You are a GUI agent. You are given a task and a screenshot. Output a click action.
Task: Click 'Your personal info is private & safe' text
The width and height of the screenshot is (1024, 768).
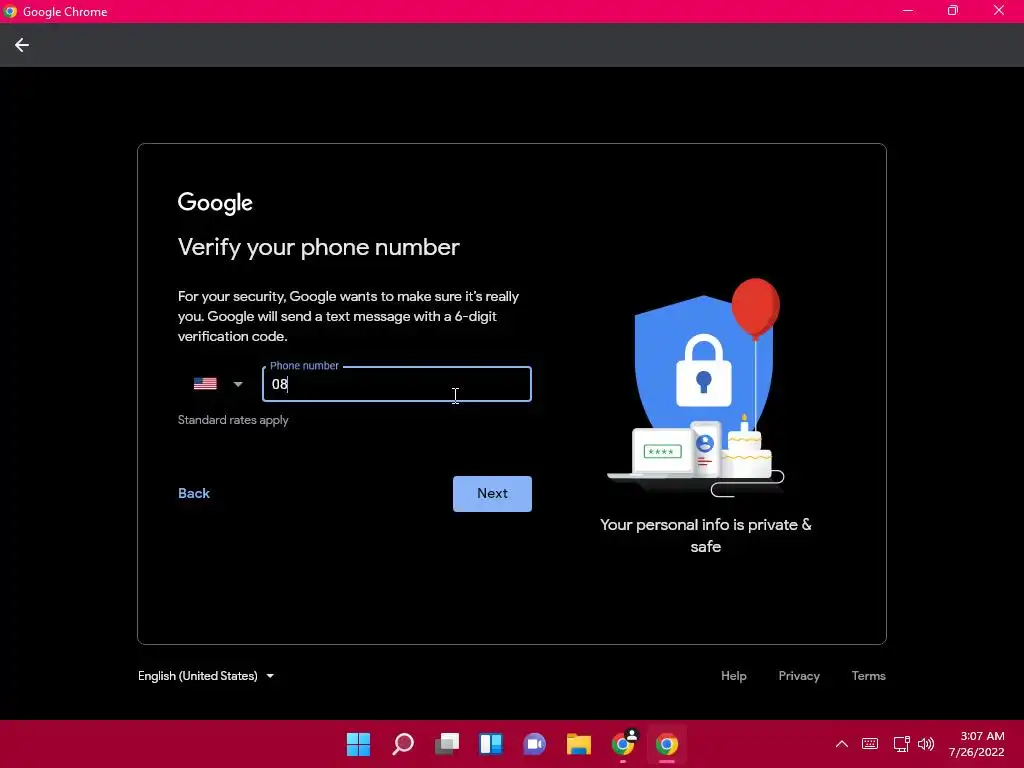[705, 536]
